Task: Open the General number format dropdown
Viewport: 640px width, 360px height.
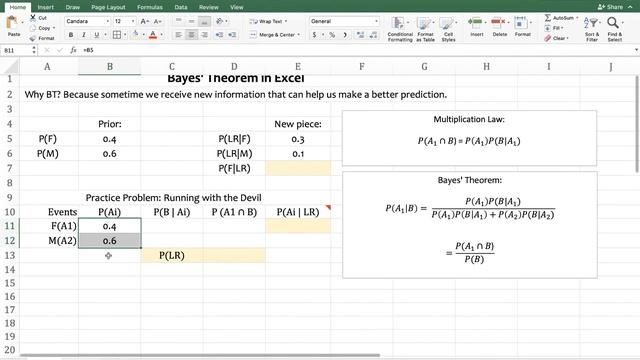Action: click(376, 21)
